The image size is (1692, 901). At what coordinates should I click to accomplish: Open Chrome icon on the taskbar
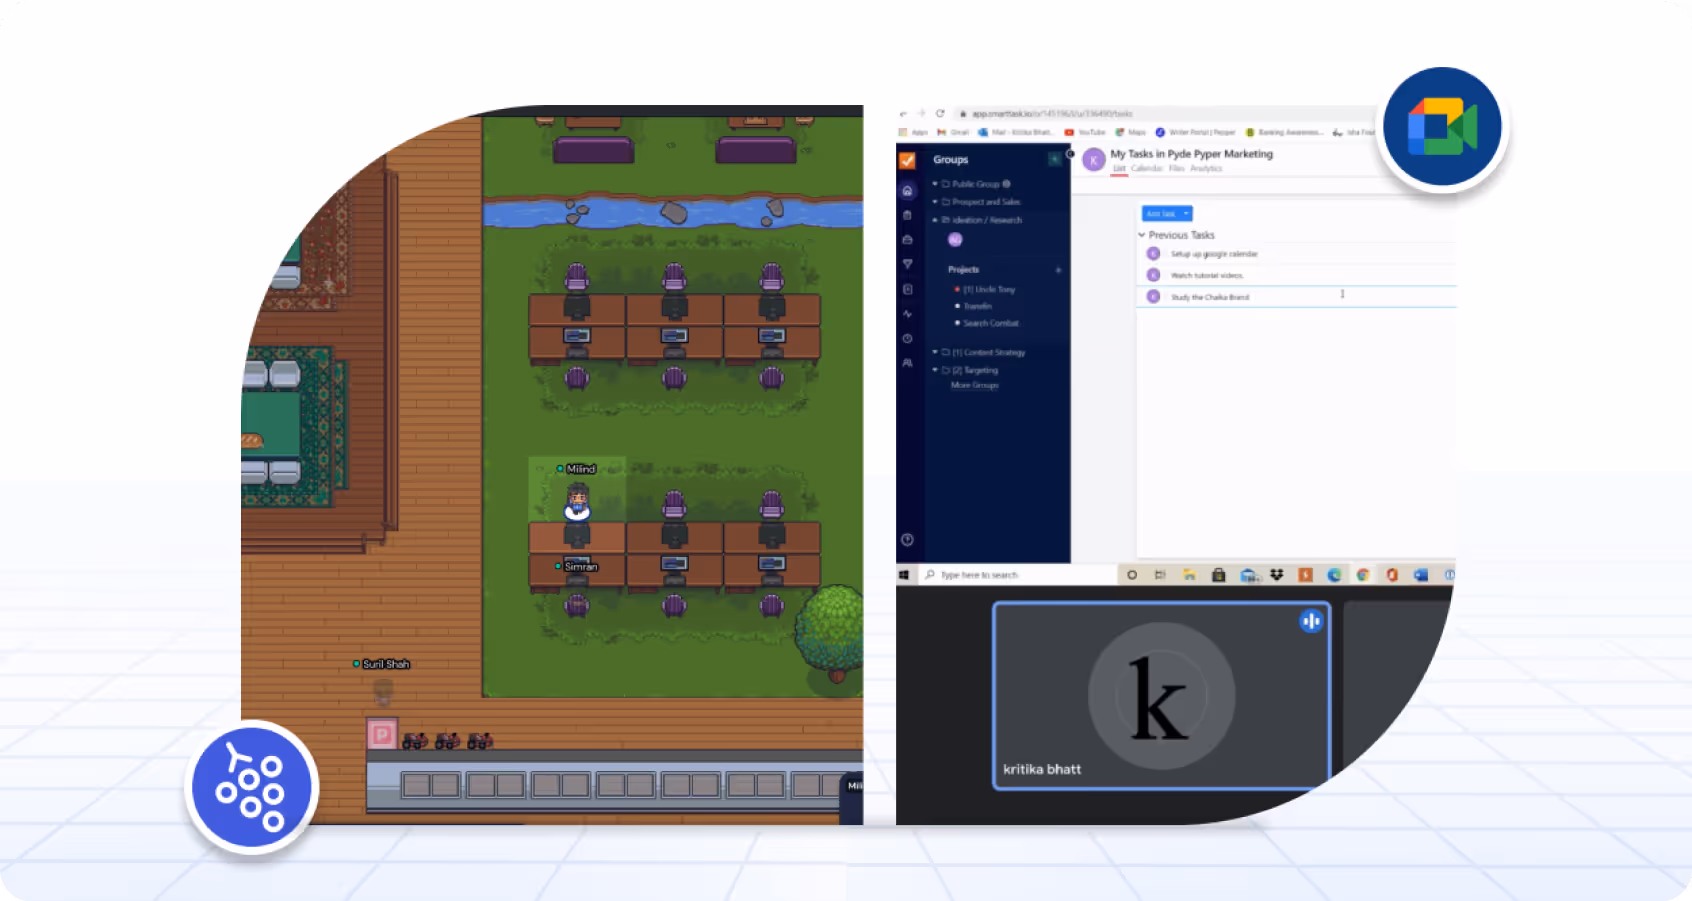coord(1363,575)
